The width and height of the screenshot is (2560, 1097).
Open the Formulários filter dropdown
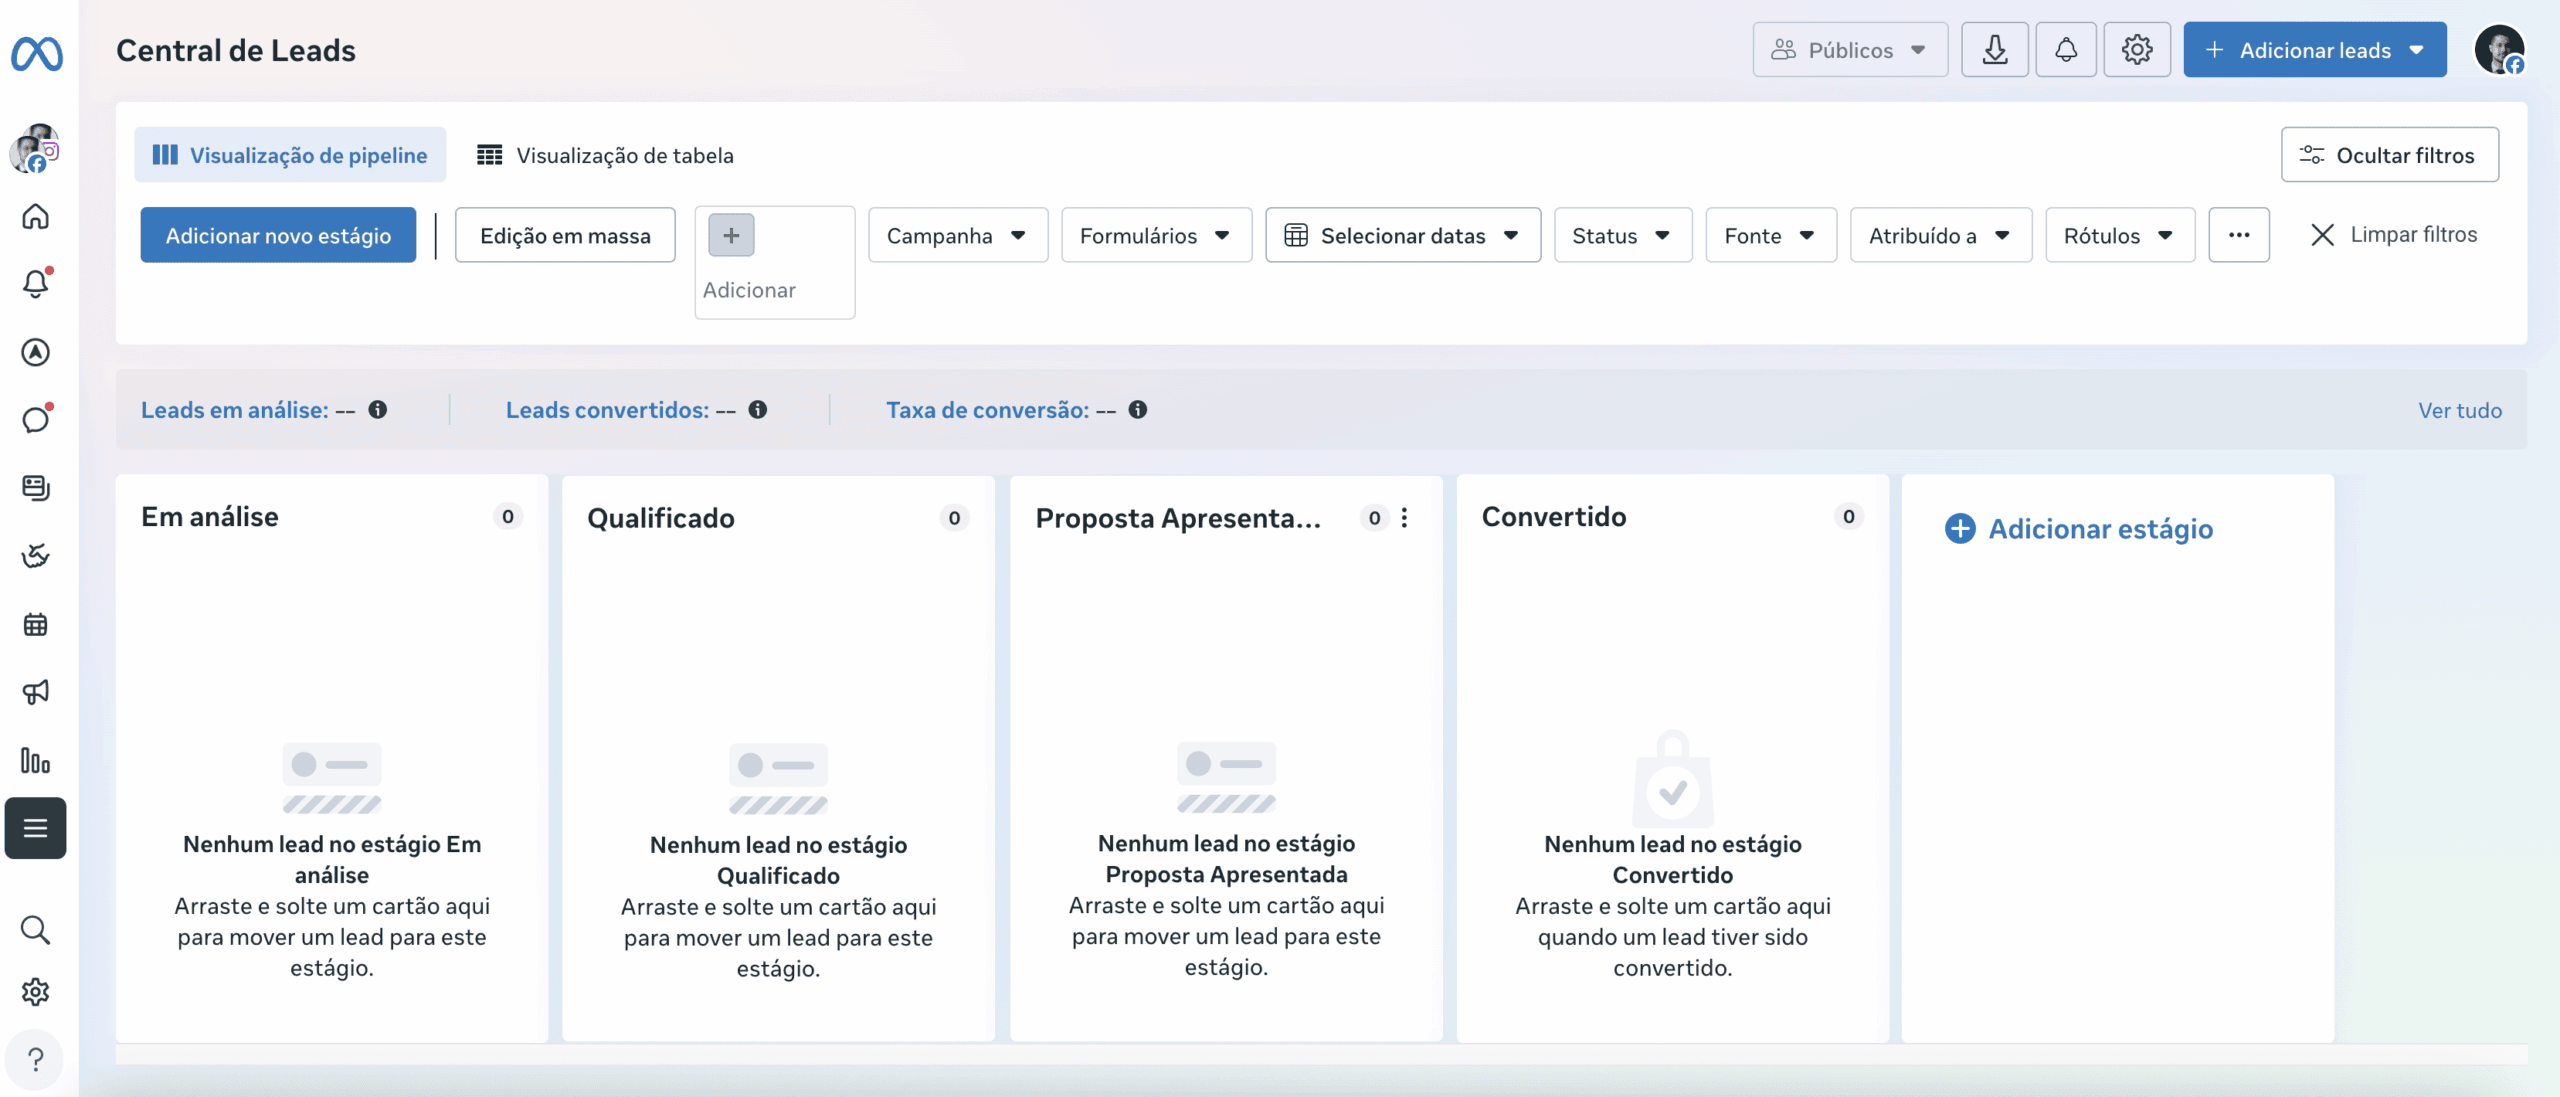pos(1156,236)
